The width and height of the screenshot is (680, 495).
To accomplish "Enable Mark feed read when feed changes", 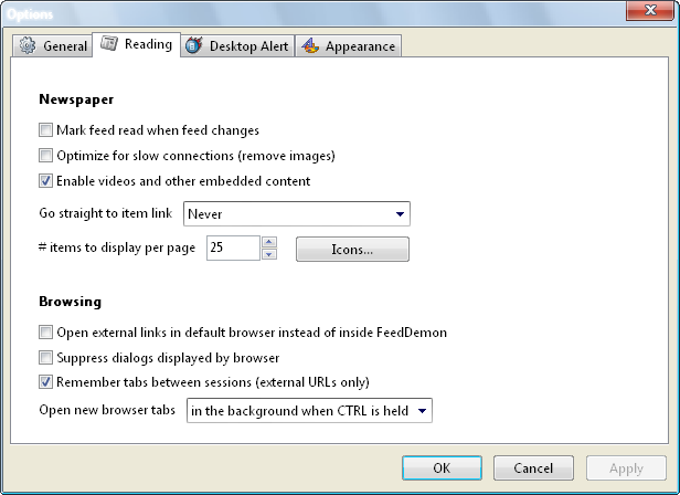I will pyautogui.click(x=46, y=130).
